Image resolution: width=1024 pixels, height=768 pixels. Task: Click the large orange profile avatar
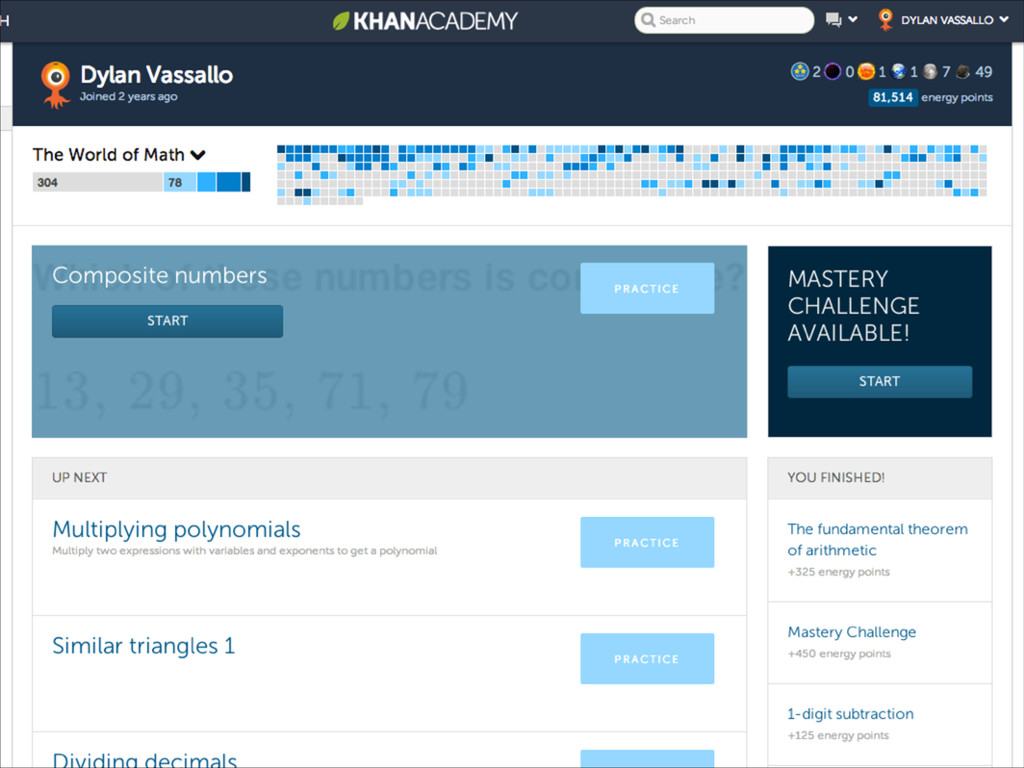coord(56,84)
